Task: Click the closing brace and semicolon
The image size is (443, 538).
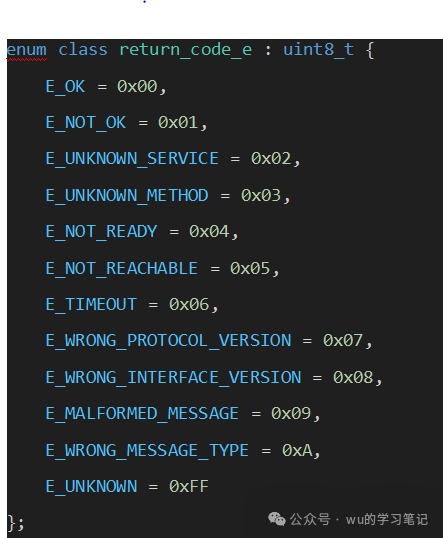Action: point(16,523)
